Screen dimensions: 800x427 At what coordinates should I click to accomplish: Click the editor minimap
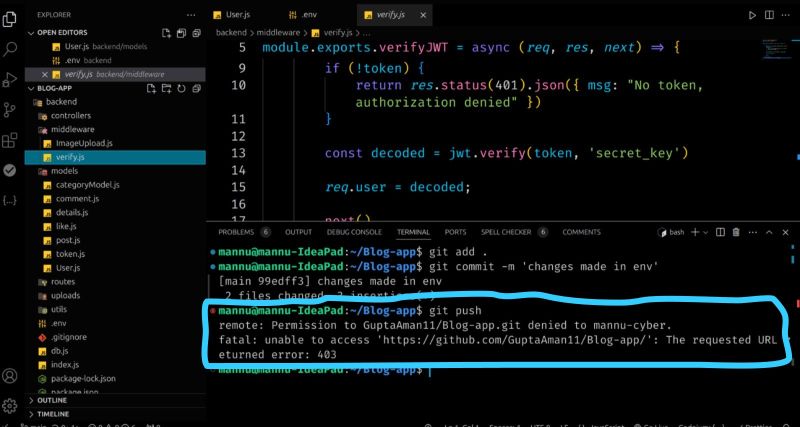pos(776,49)
